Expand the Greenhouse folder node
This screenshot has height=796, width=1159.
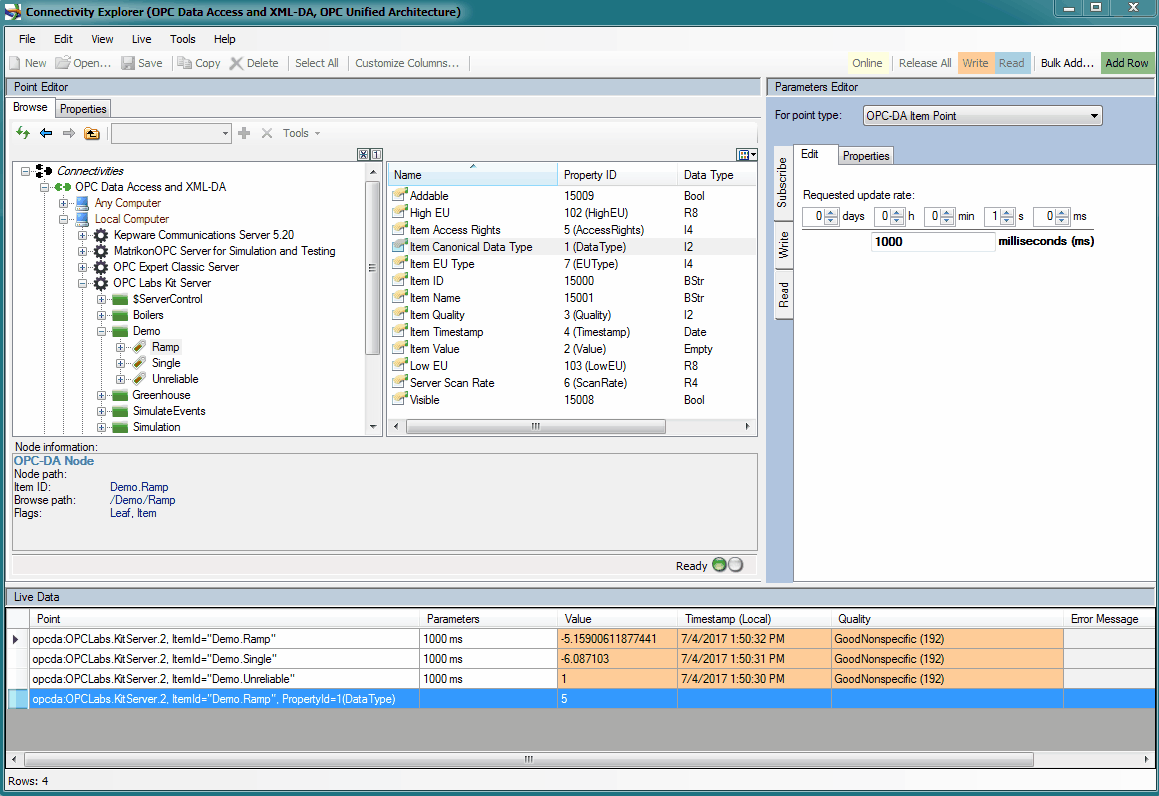(x=102, y=395)
